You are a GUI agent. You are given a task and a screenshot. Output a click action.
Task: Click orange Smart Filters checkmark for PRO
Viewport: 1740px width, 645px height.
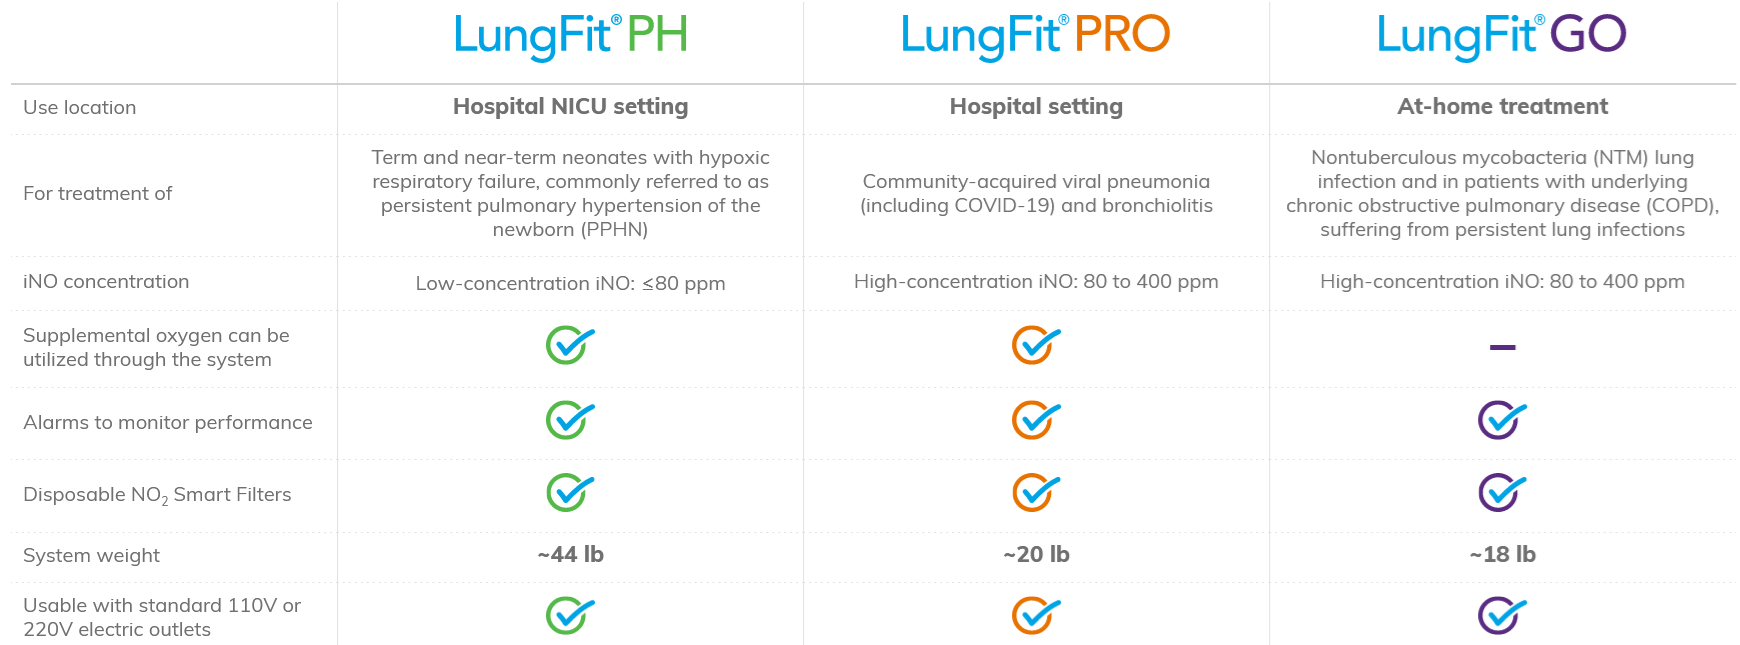(x=1036, y=492)
